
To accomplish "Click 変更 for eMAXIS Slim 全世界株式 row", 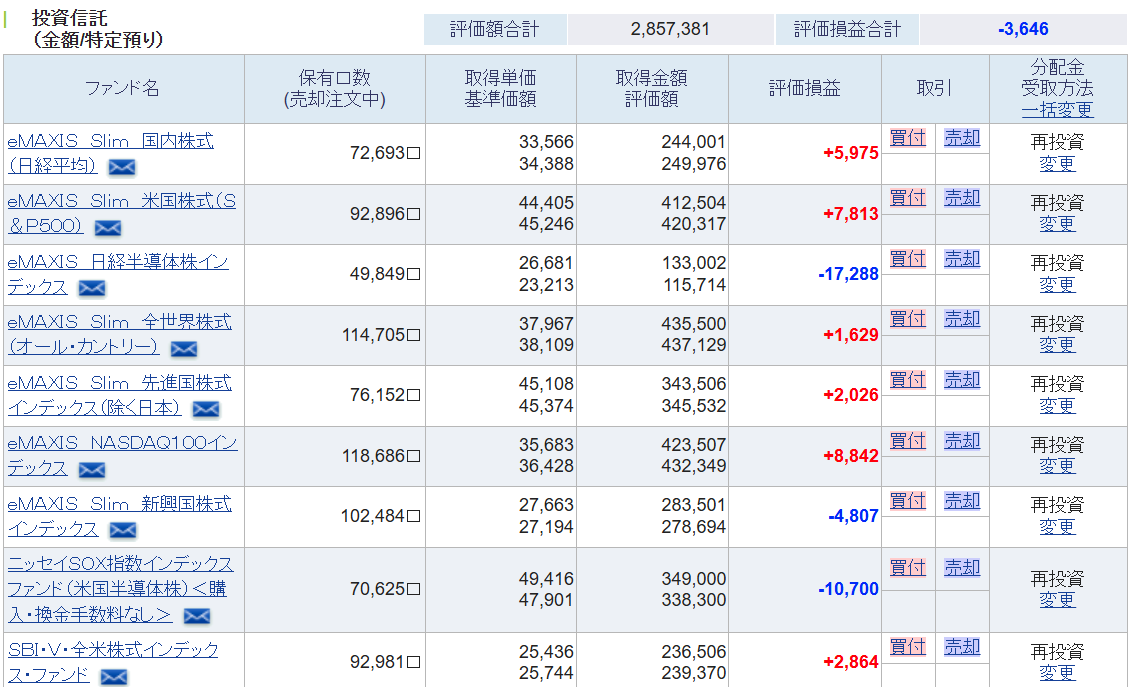I will click(1057, 345).
